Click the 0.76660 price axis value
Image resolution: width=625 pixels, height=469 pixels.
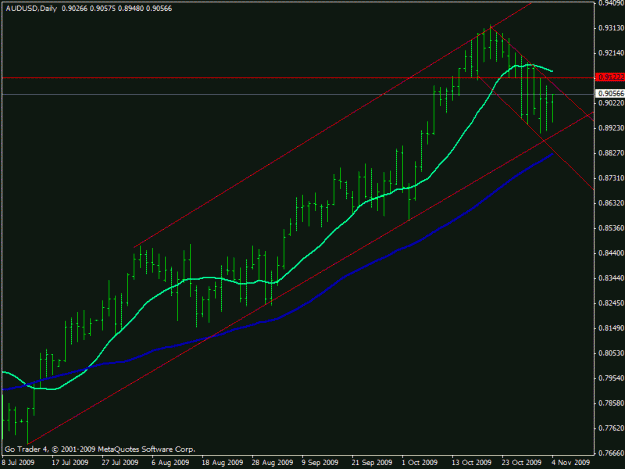611,453
